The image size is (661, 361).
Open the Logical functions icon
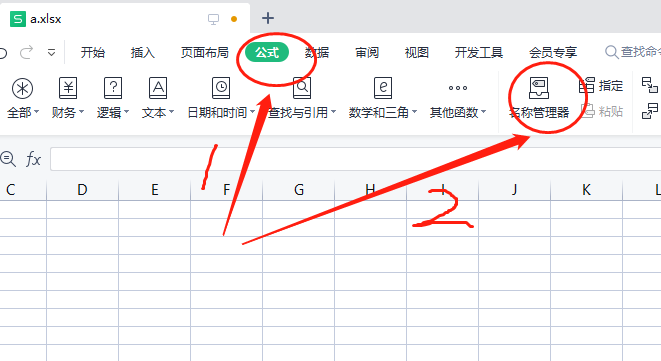113,88
